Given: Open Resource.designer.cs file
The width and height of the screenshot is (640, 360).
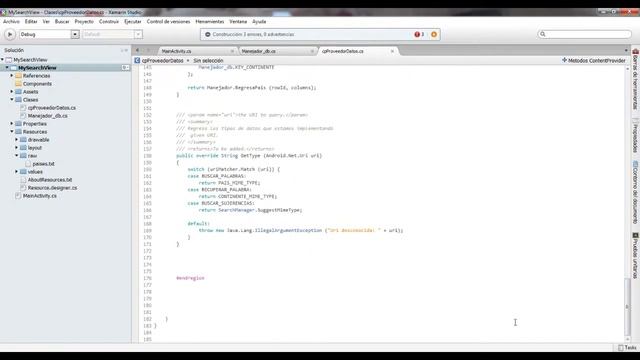Looking at the screenshot, I should (x=52, y=188).
